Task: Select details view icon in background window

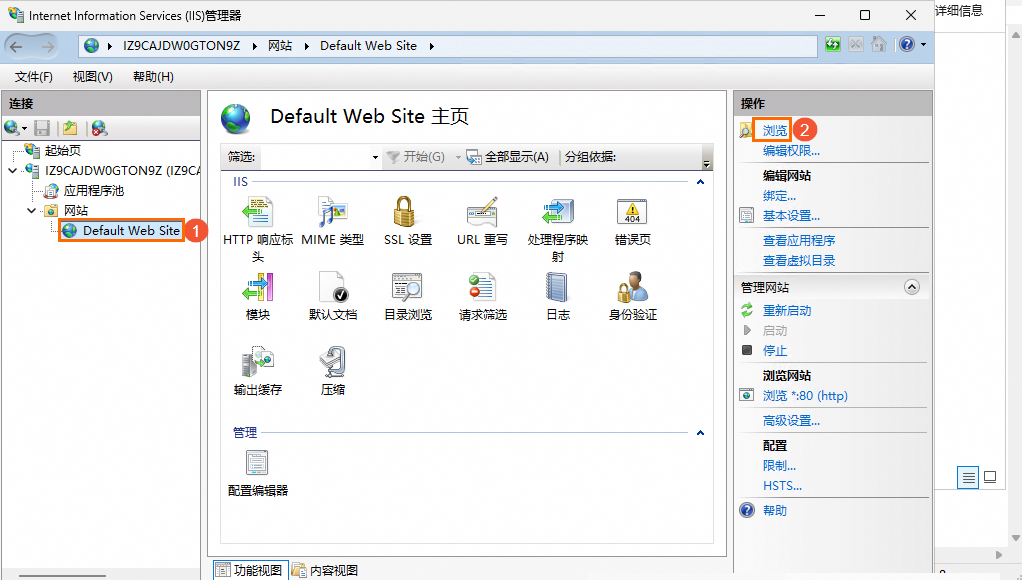Action: tap(968, 478)
